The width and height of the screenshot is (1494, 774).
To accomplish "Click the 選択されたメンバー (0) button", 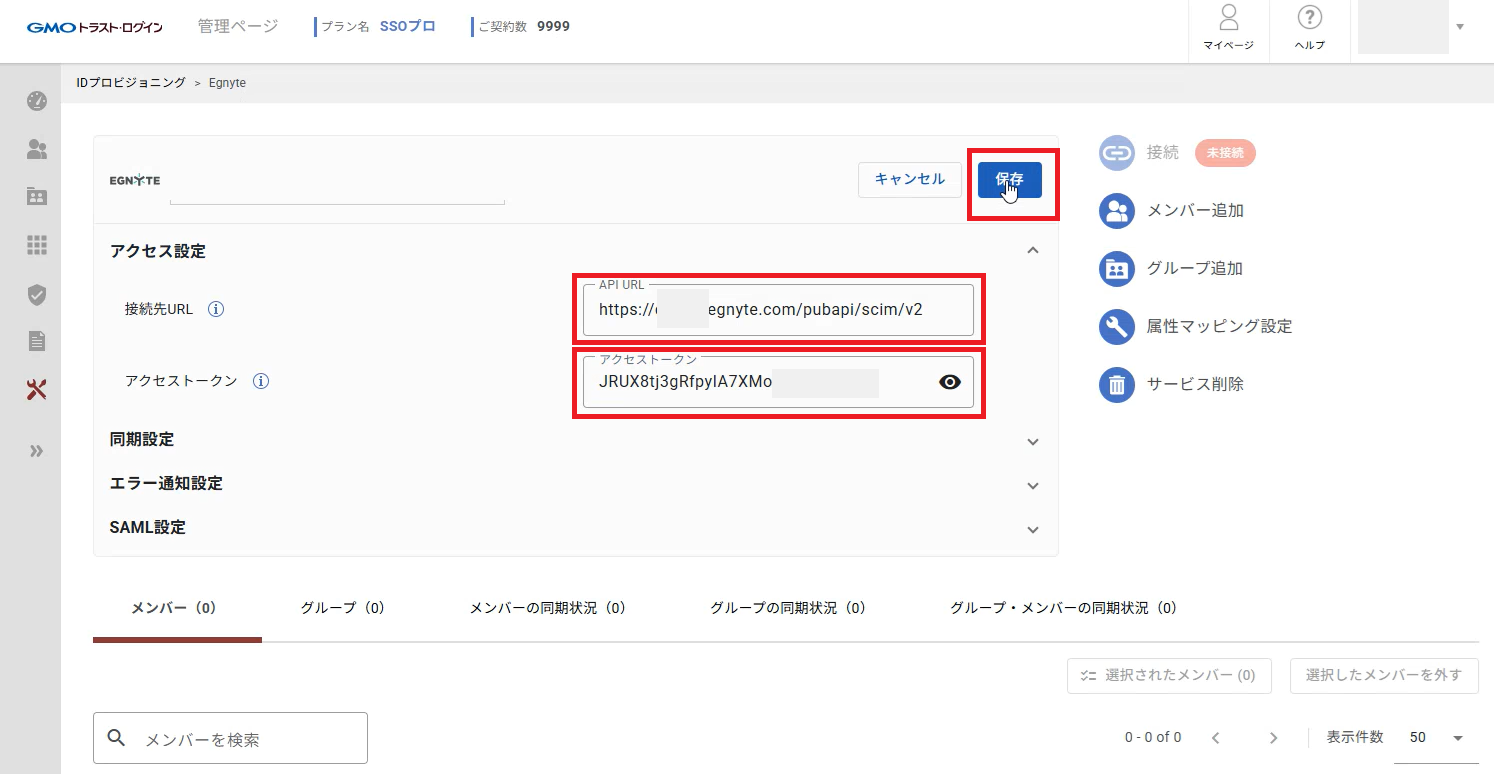I will [1169, 675].
